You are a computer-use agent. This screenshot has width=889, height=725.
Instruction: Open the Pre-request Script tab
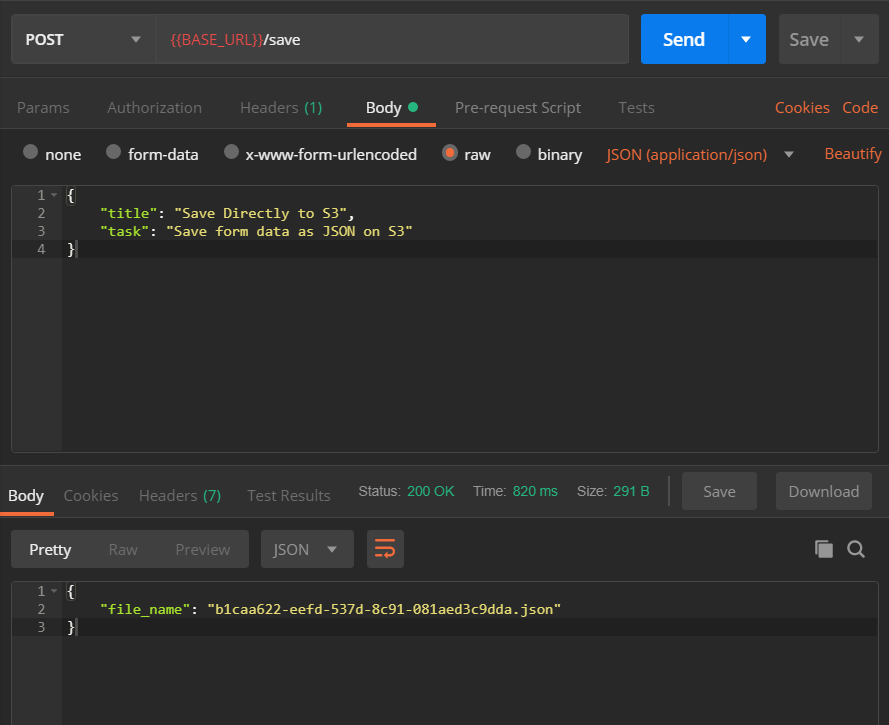tap(518, 107)
